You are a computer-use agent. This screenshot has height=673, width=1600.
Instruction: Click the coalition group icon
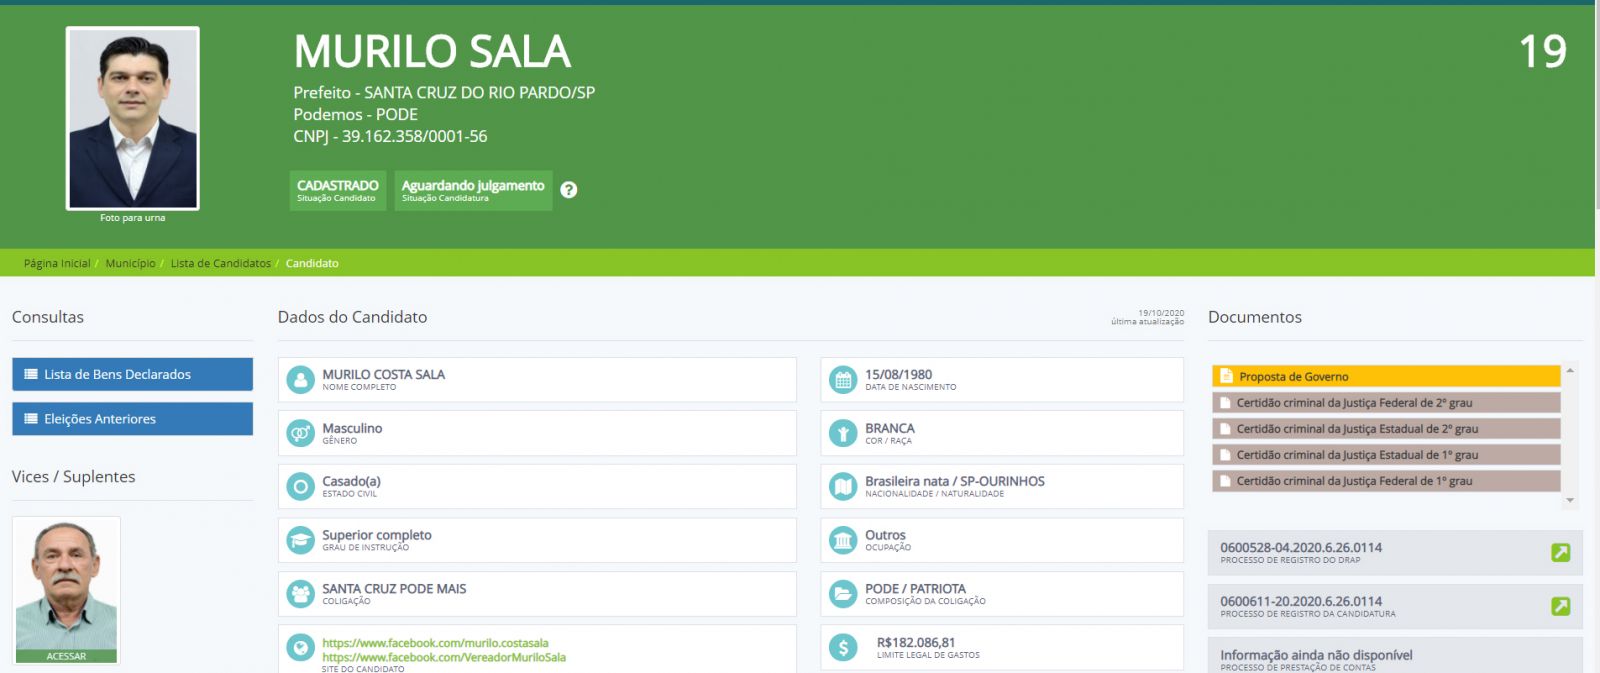[300, 594]
